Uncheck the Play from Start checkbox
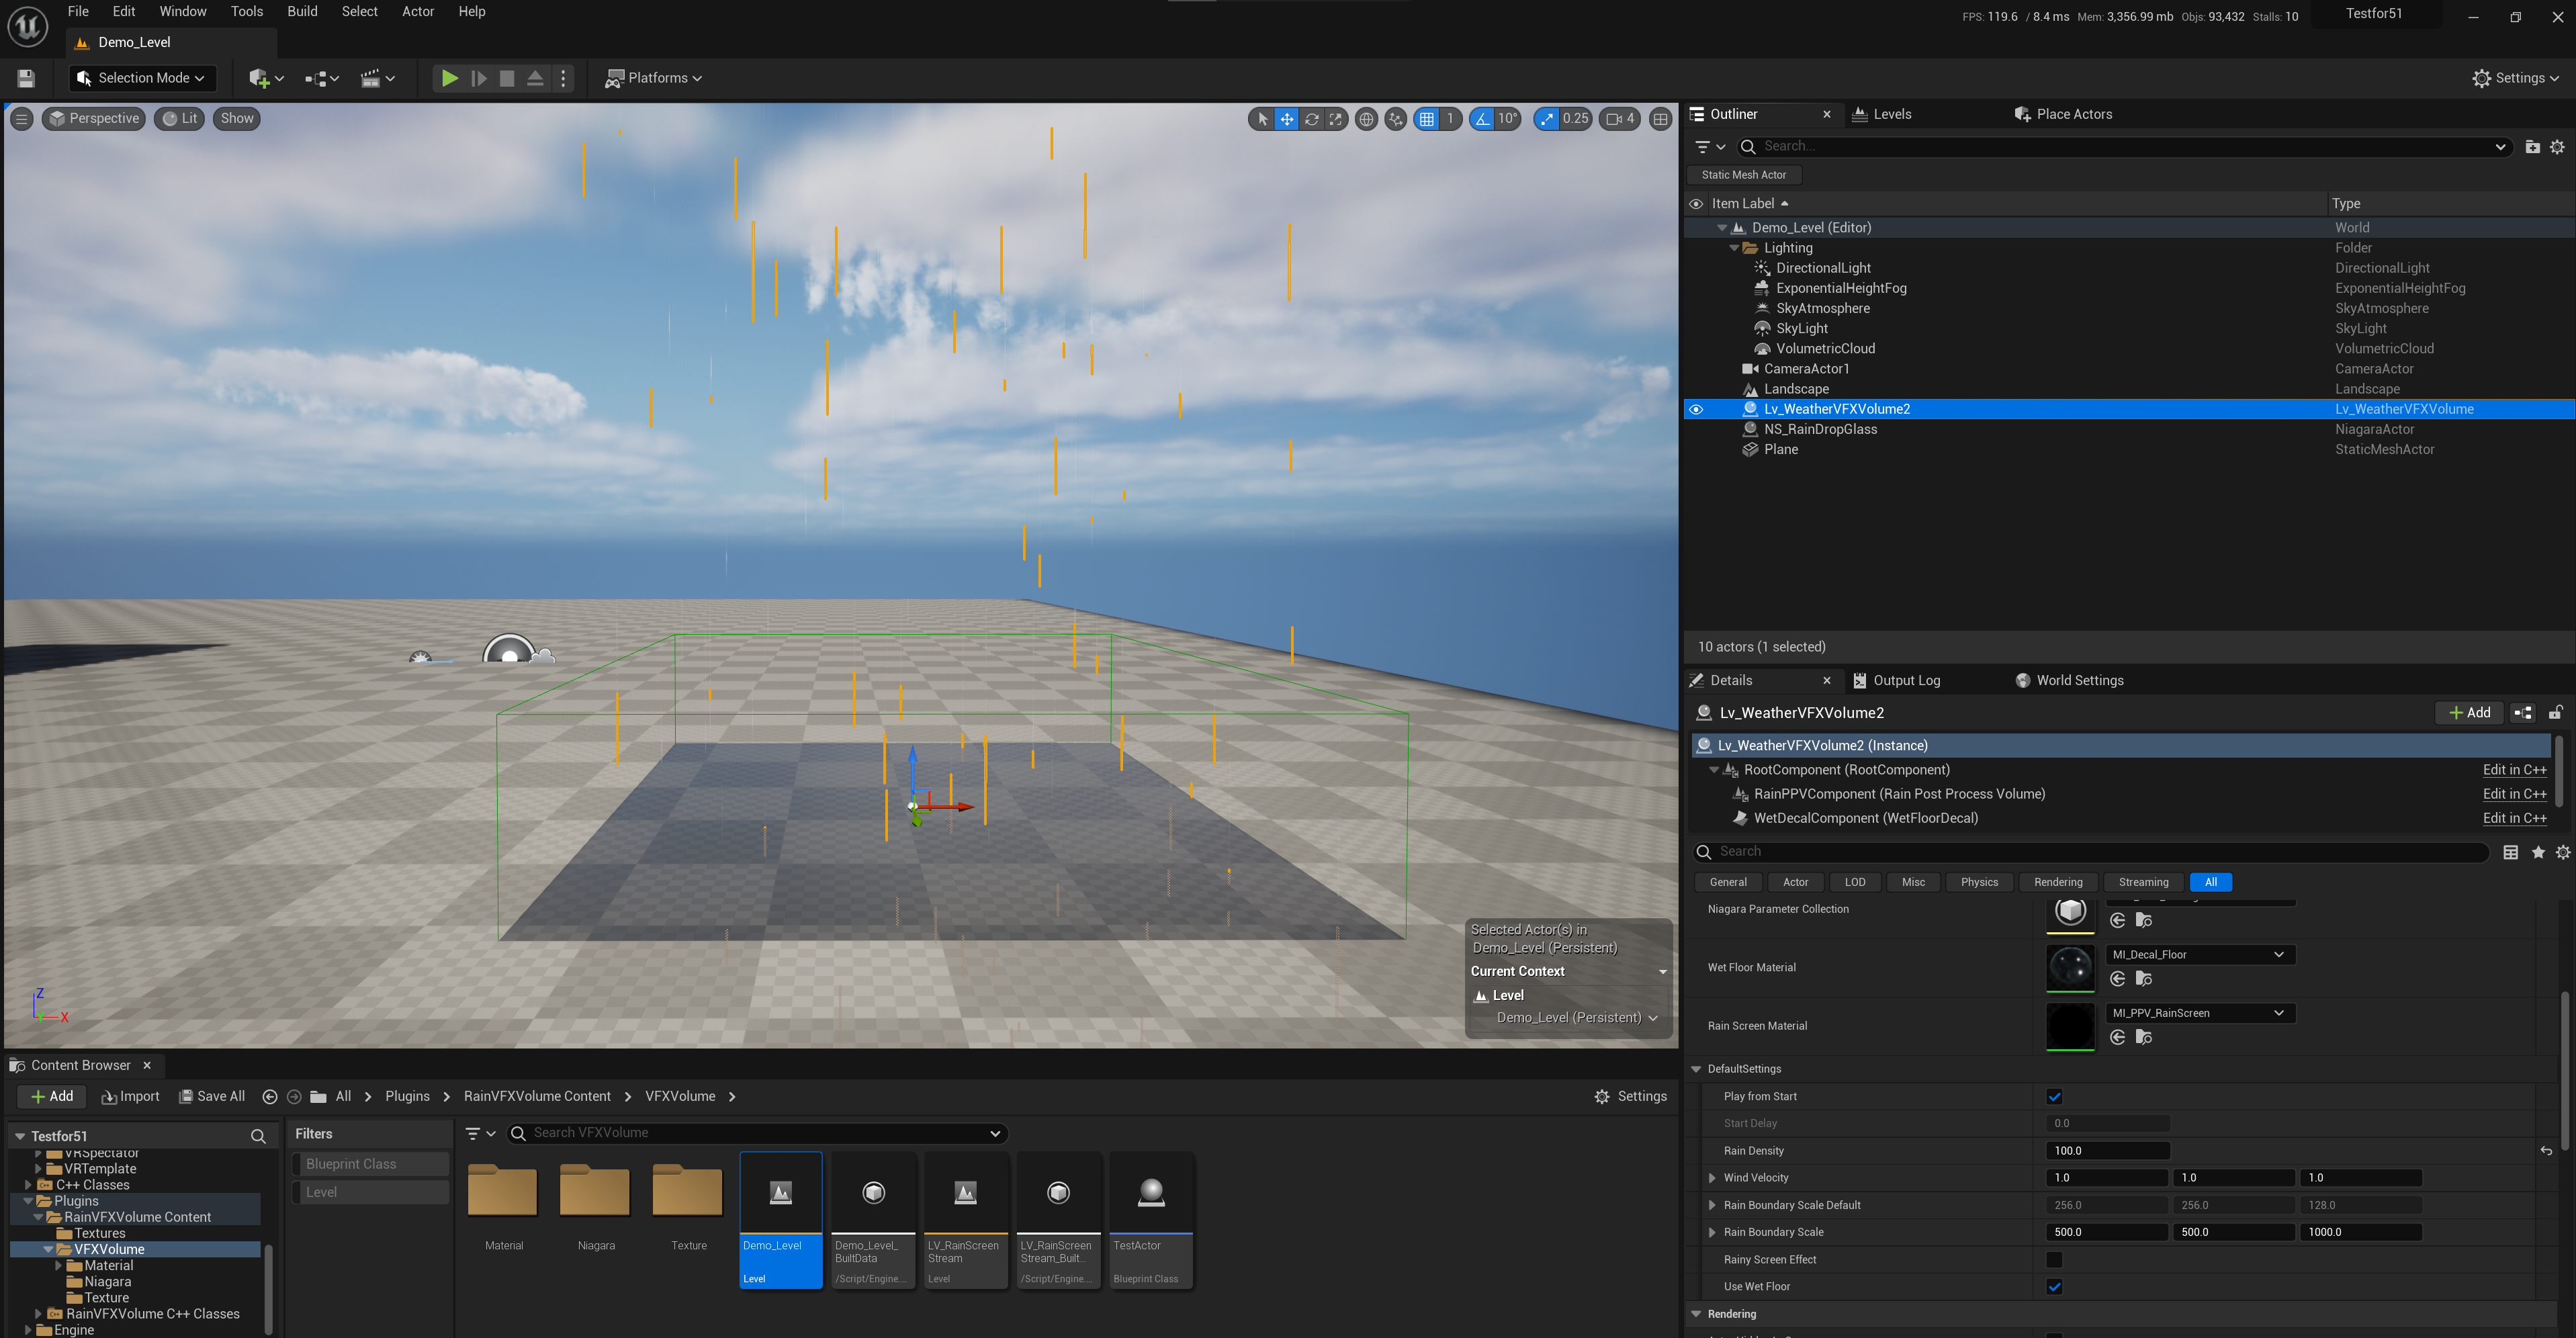The width and height of the screenshot is (2576, 1338). tap(2054, 1097)
